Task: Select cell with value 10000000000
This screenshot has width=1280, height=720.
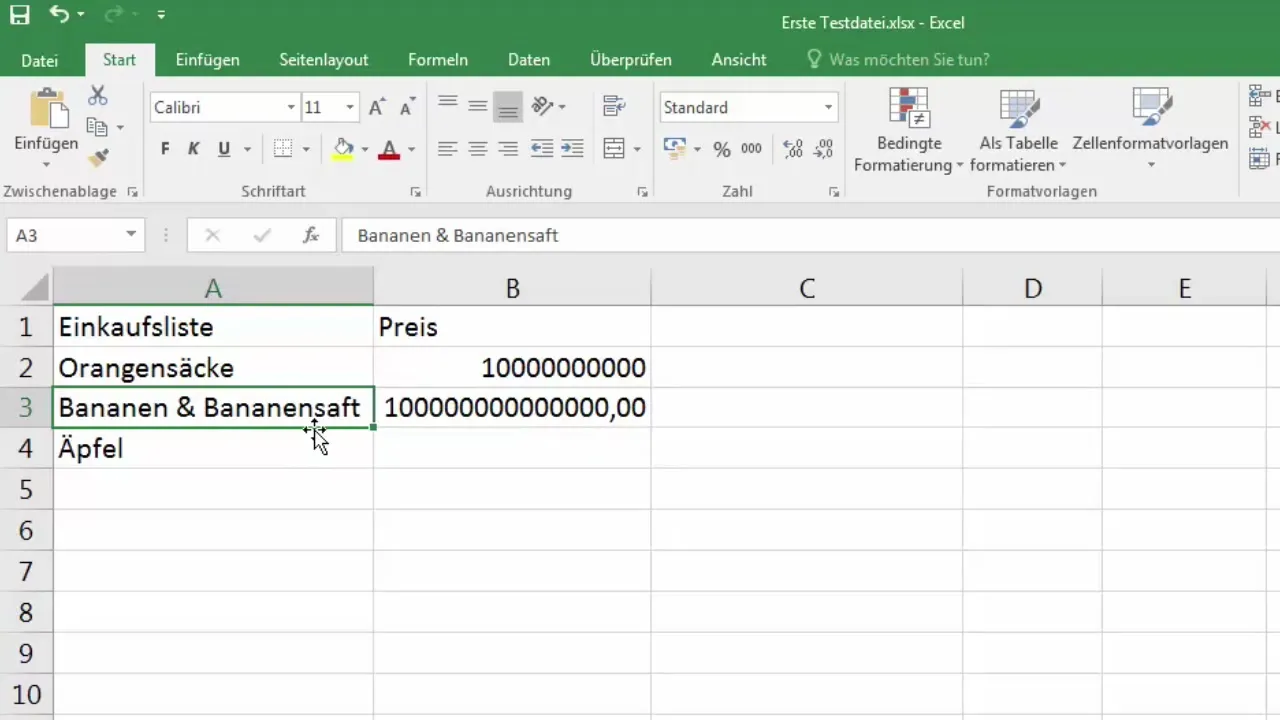Action: (x=512, y=367)
